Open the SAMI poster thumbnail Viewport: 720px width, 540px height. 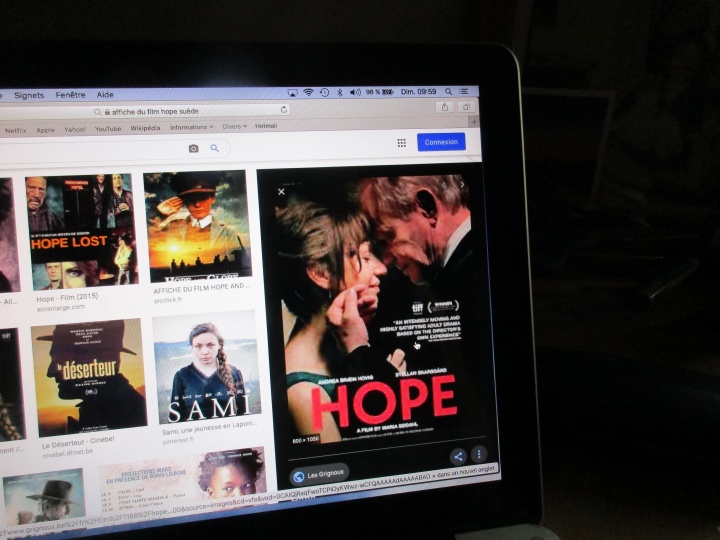click(207, 368)
